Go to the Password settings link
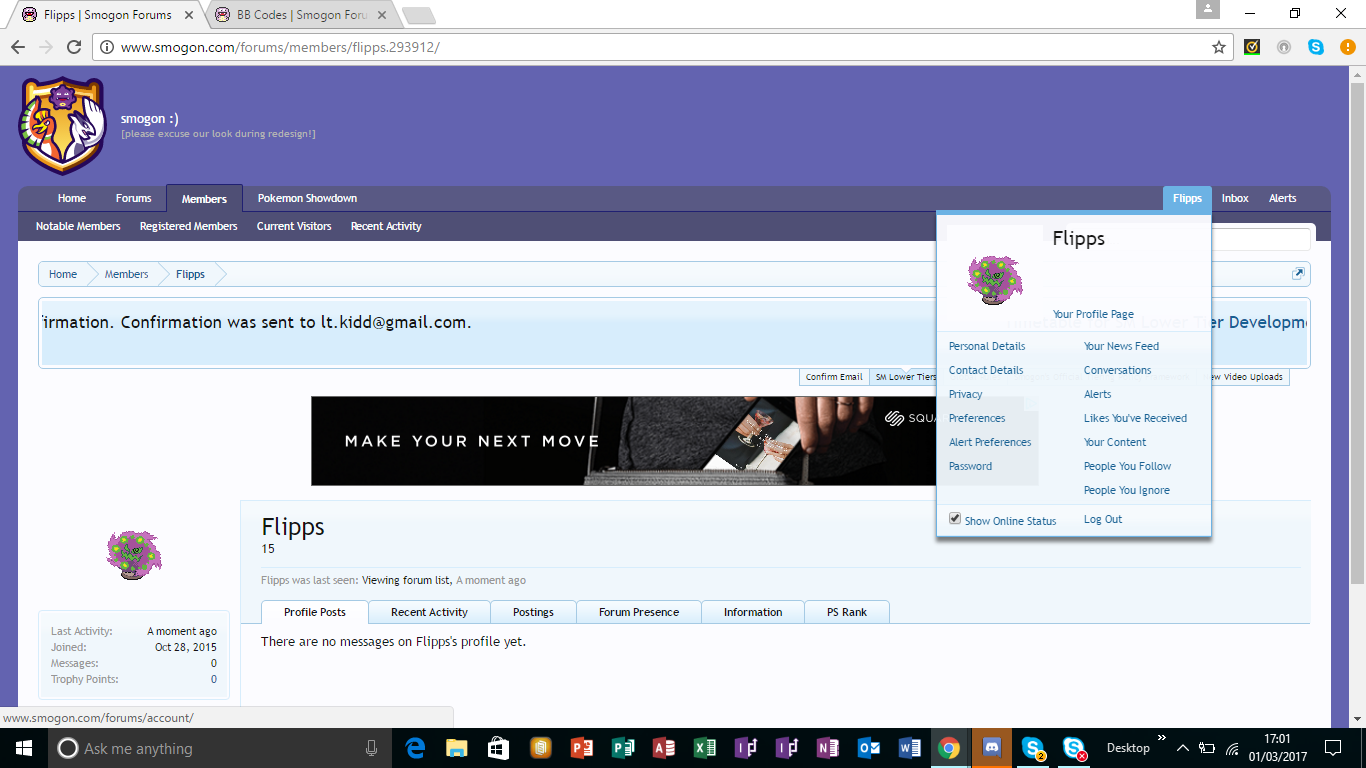 click(971, 466)
